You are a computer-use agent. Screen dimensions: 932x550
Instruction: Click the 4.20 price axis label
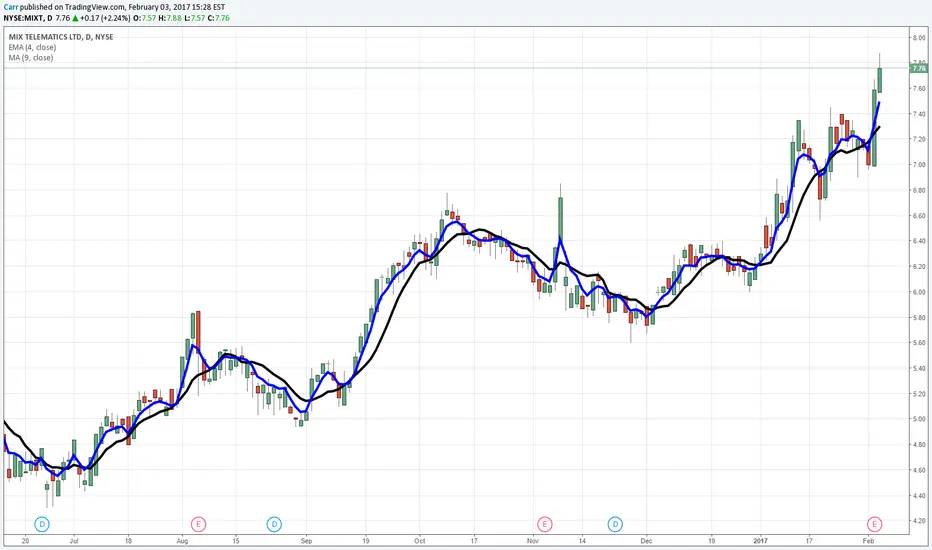point(919,521)
